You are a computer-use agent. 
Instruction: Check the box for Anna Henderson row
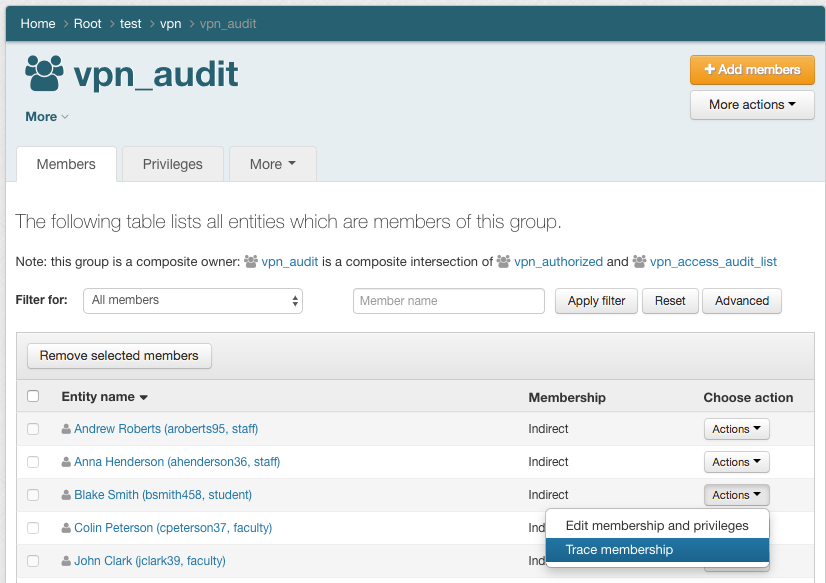click(33, 462)
